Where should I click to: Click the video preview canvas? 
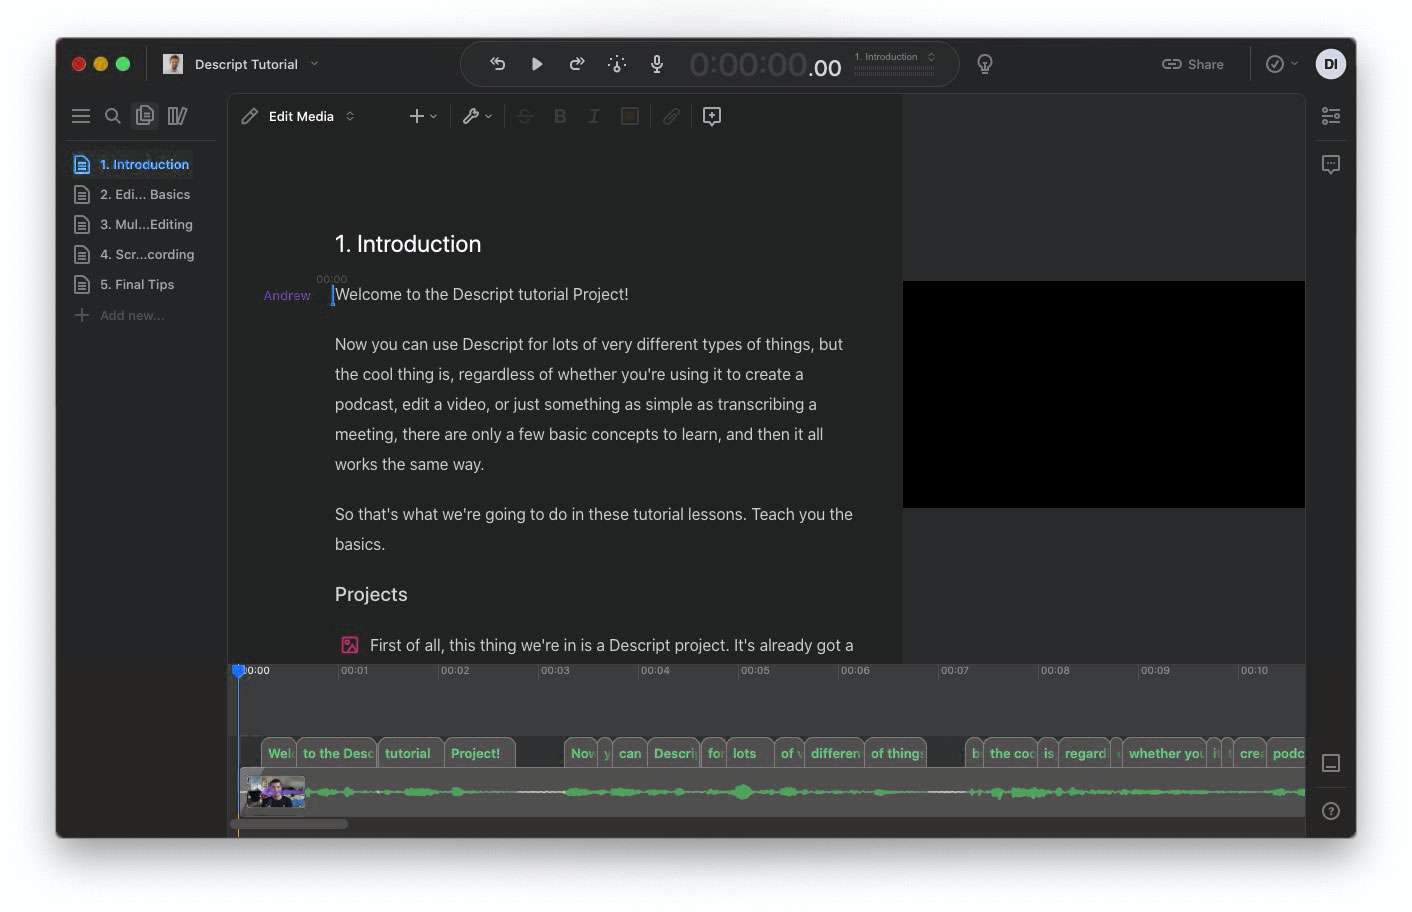click(1104, 394)
